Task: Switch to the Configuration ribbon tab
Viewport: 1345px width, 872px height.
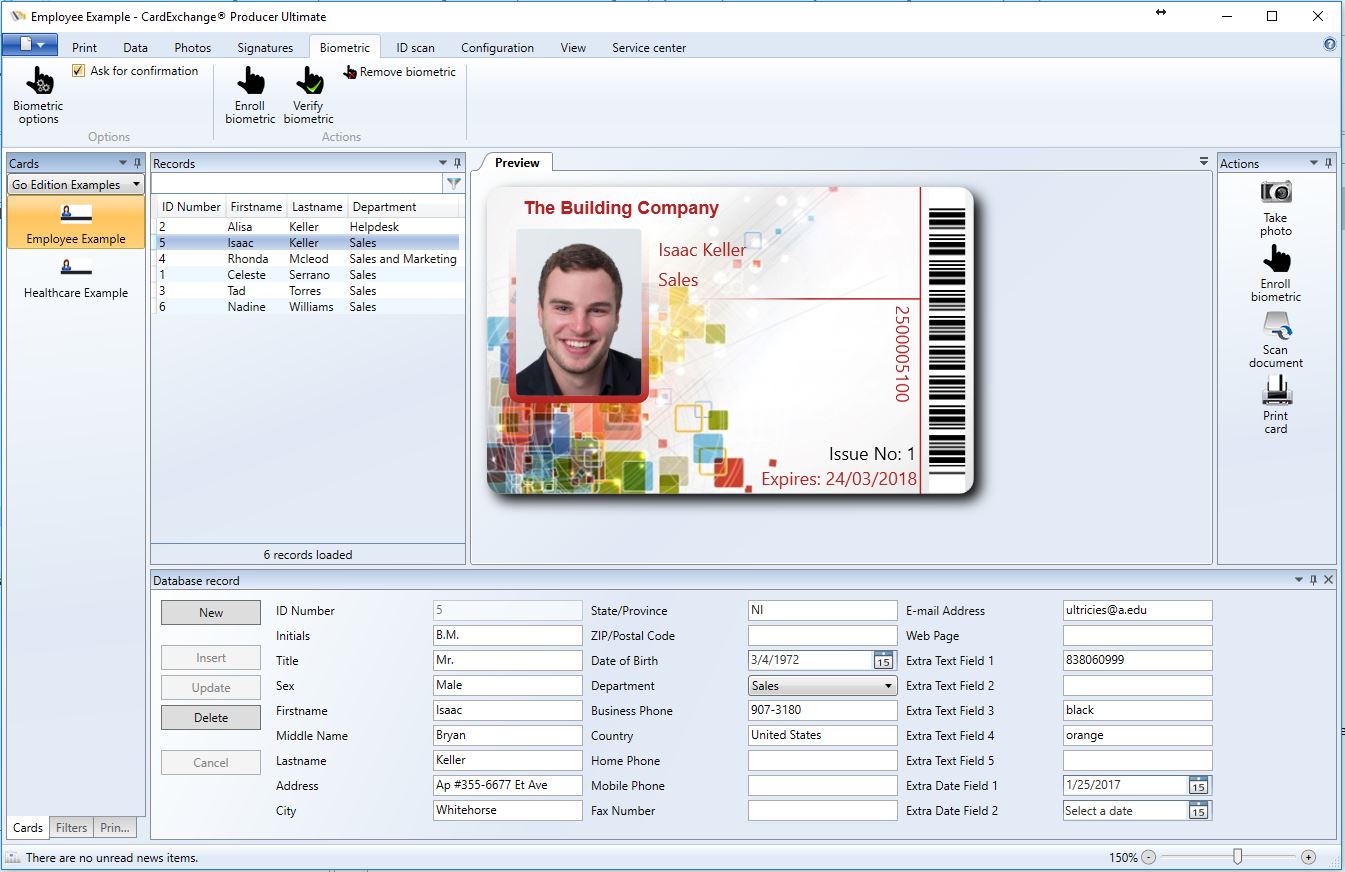Action: coord(497,47)
